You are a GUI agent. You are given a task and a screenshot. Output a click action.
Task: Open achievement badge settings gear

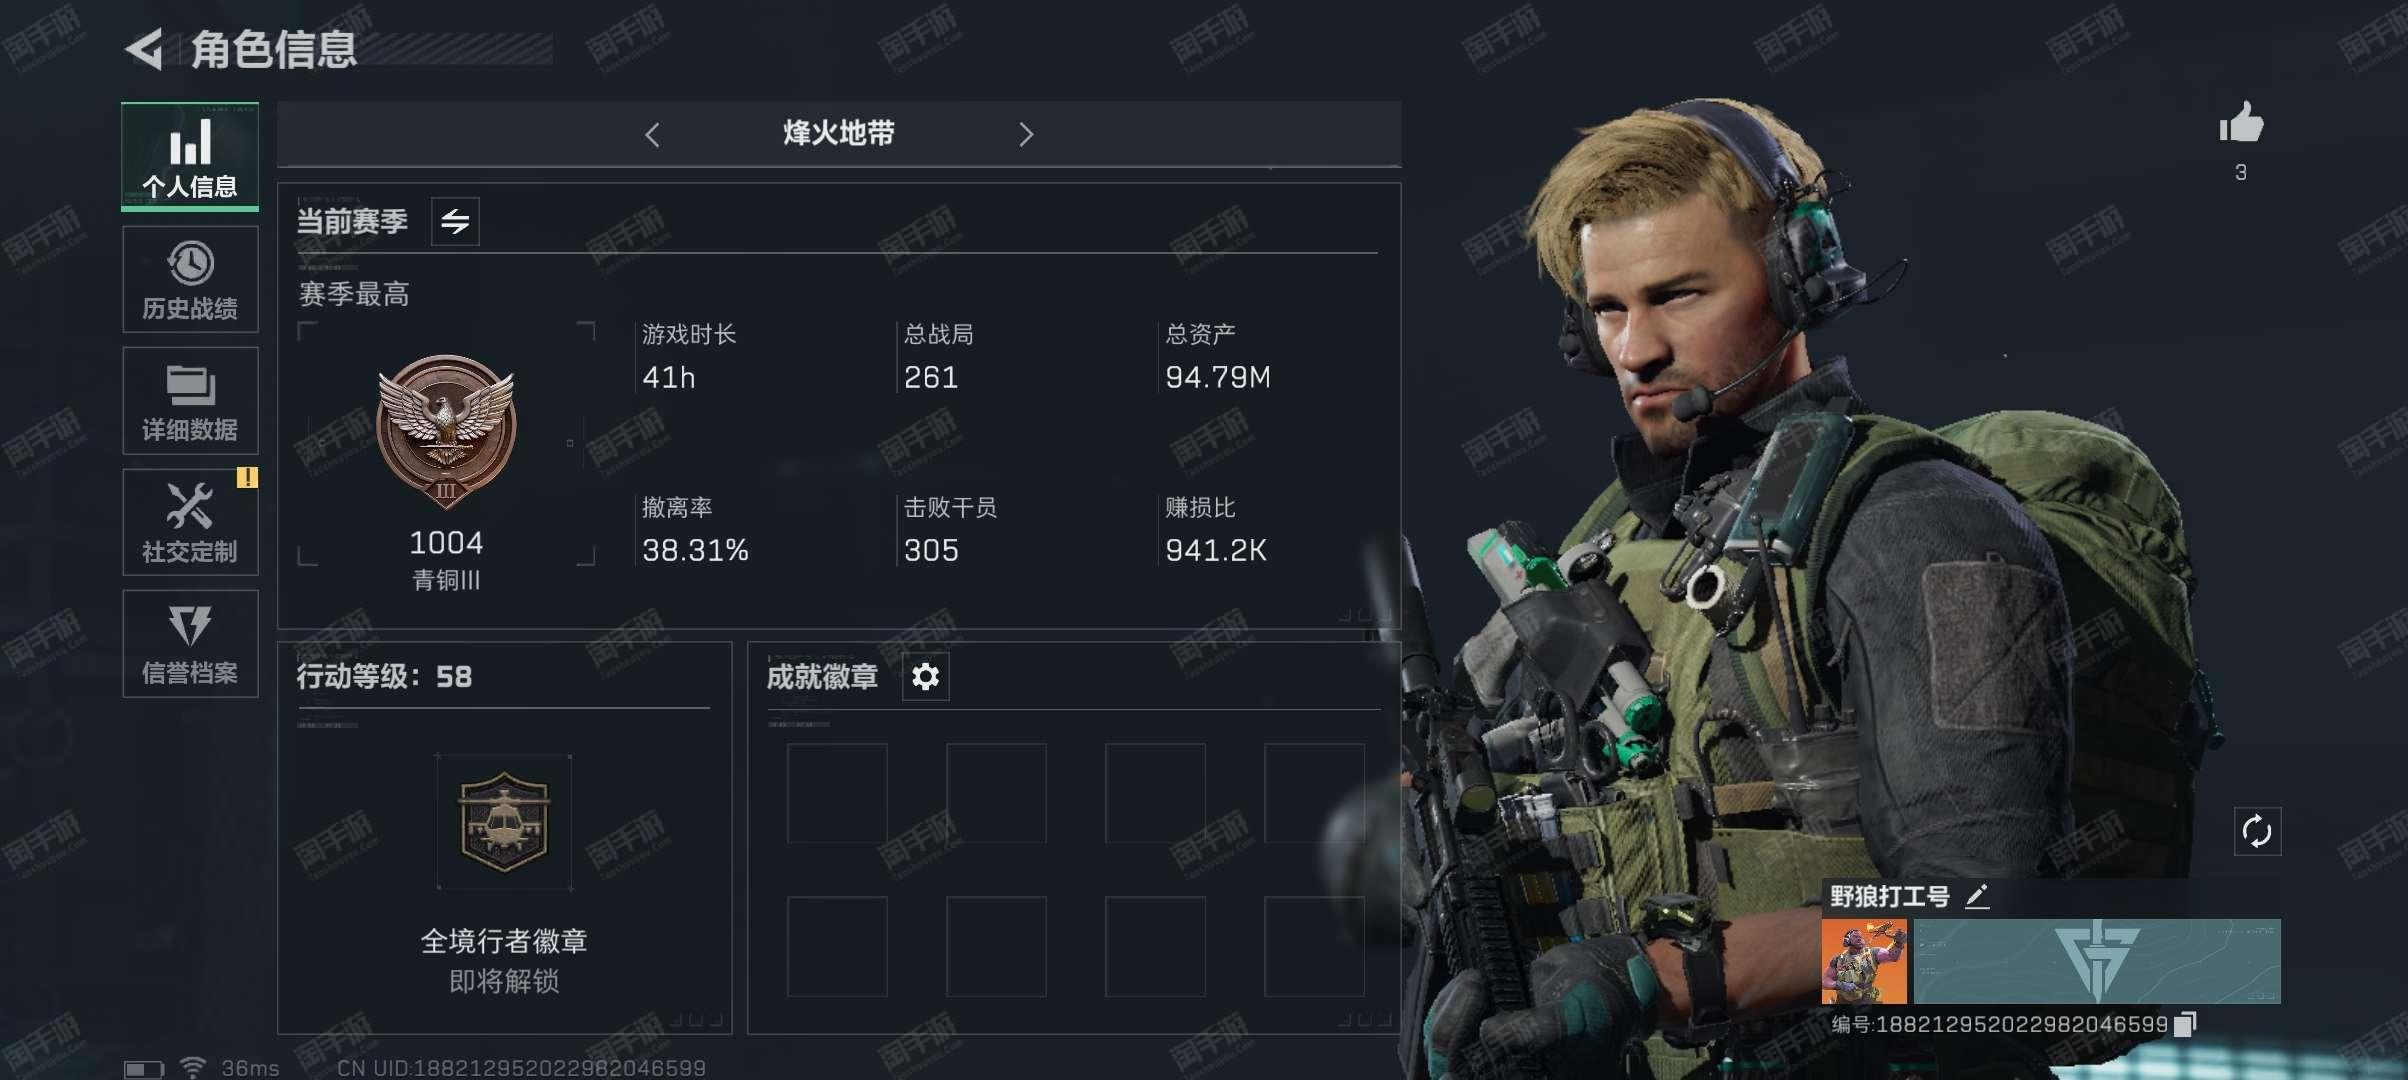[x=925, y=677]
